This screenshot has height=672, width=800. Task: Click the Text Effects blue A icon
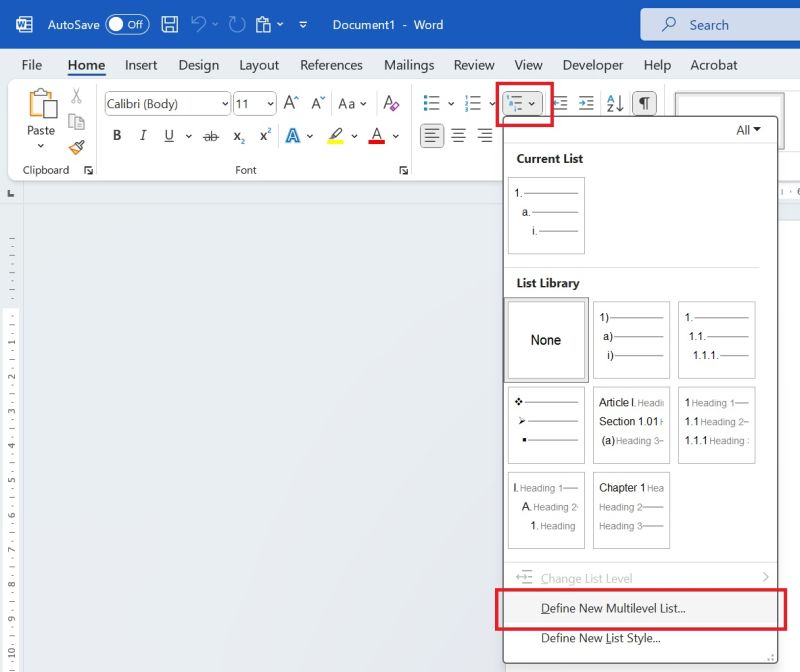[x=292, y=136]
